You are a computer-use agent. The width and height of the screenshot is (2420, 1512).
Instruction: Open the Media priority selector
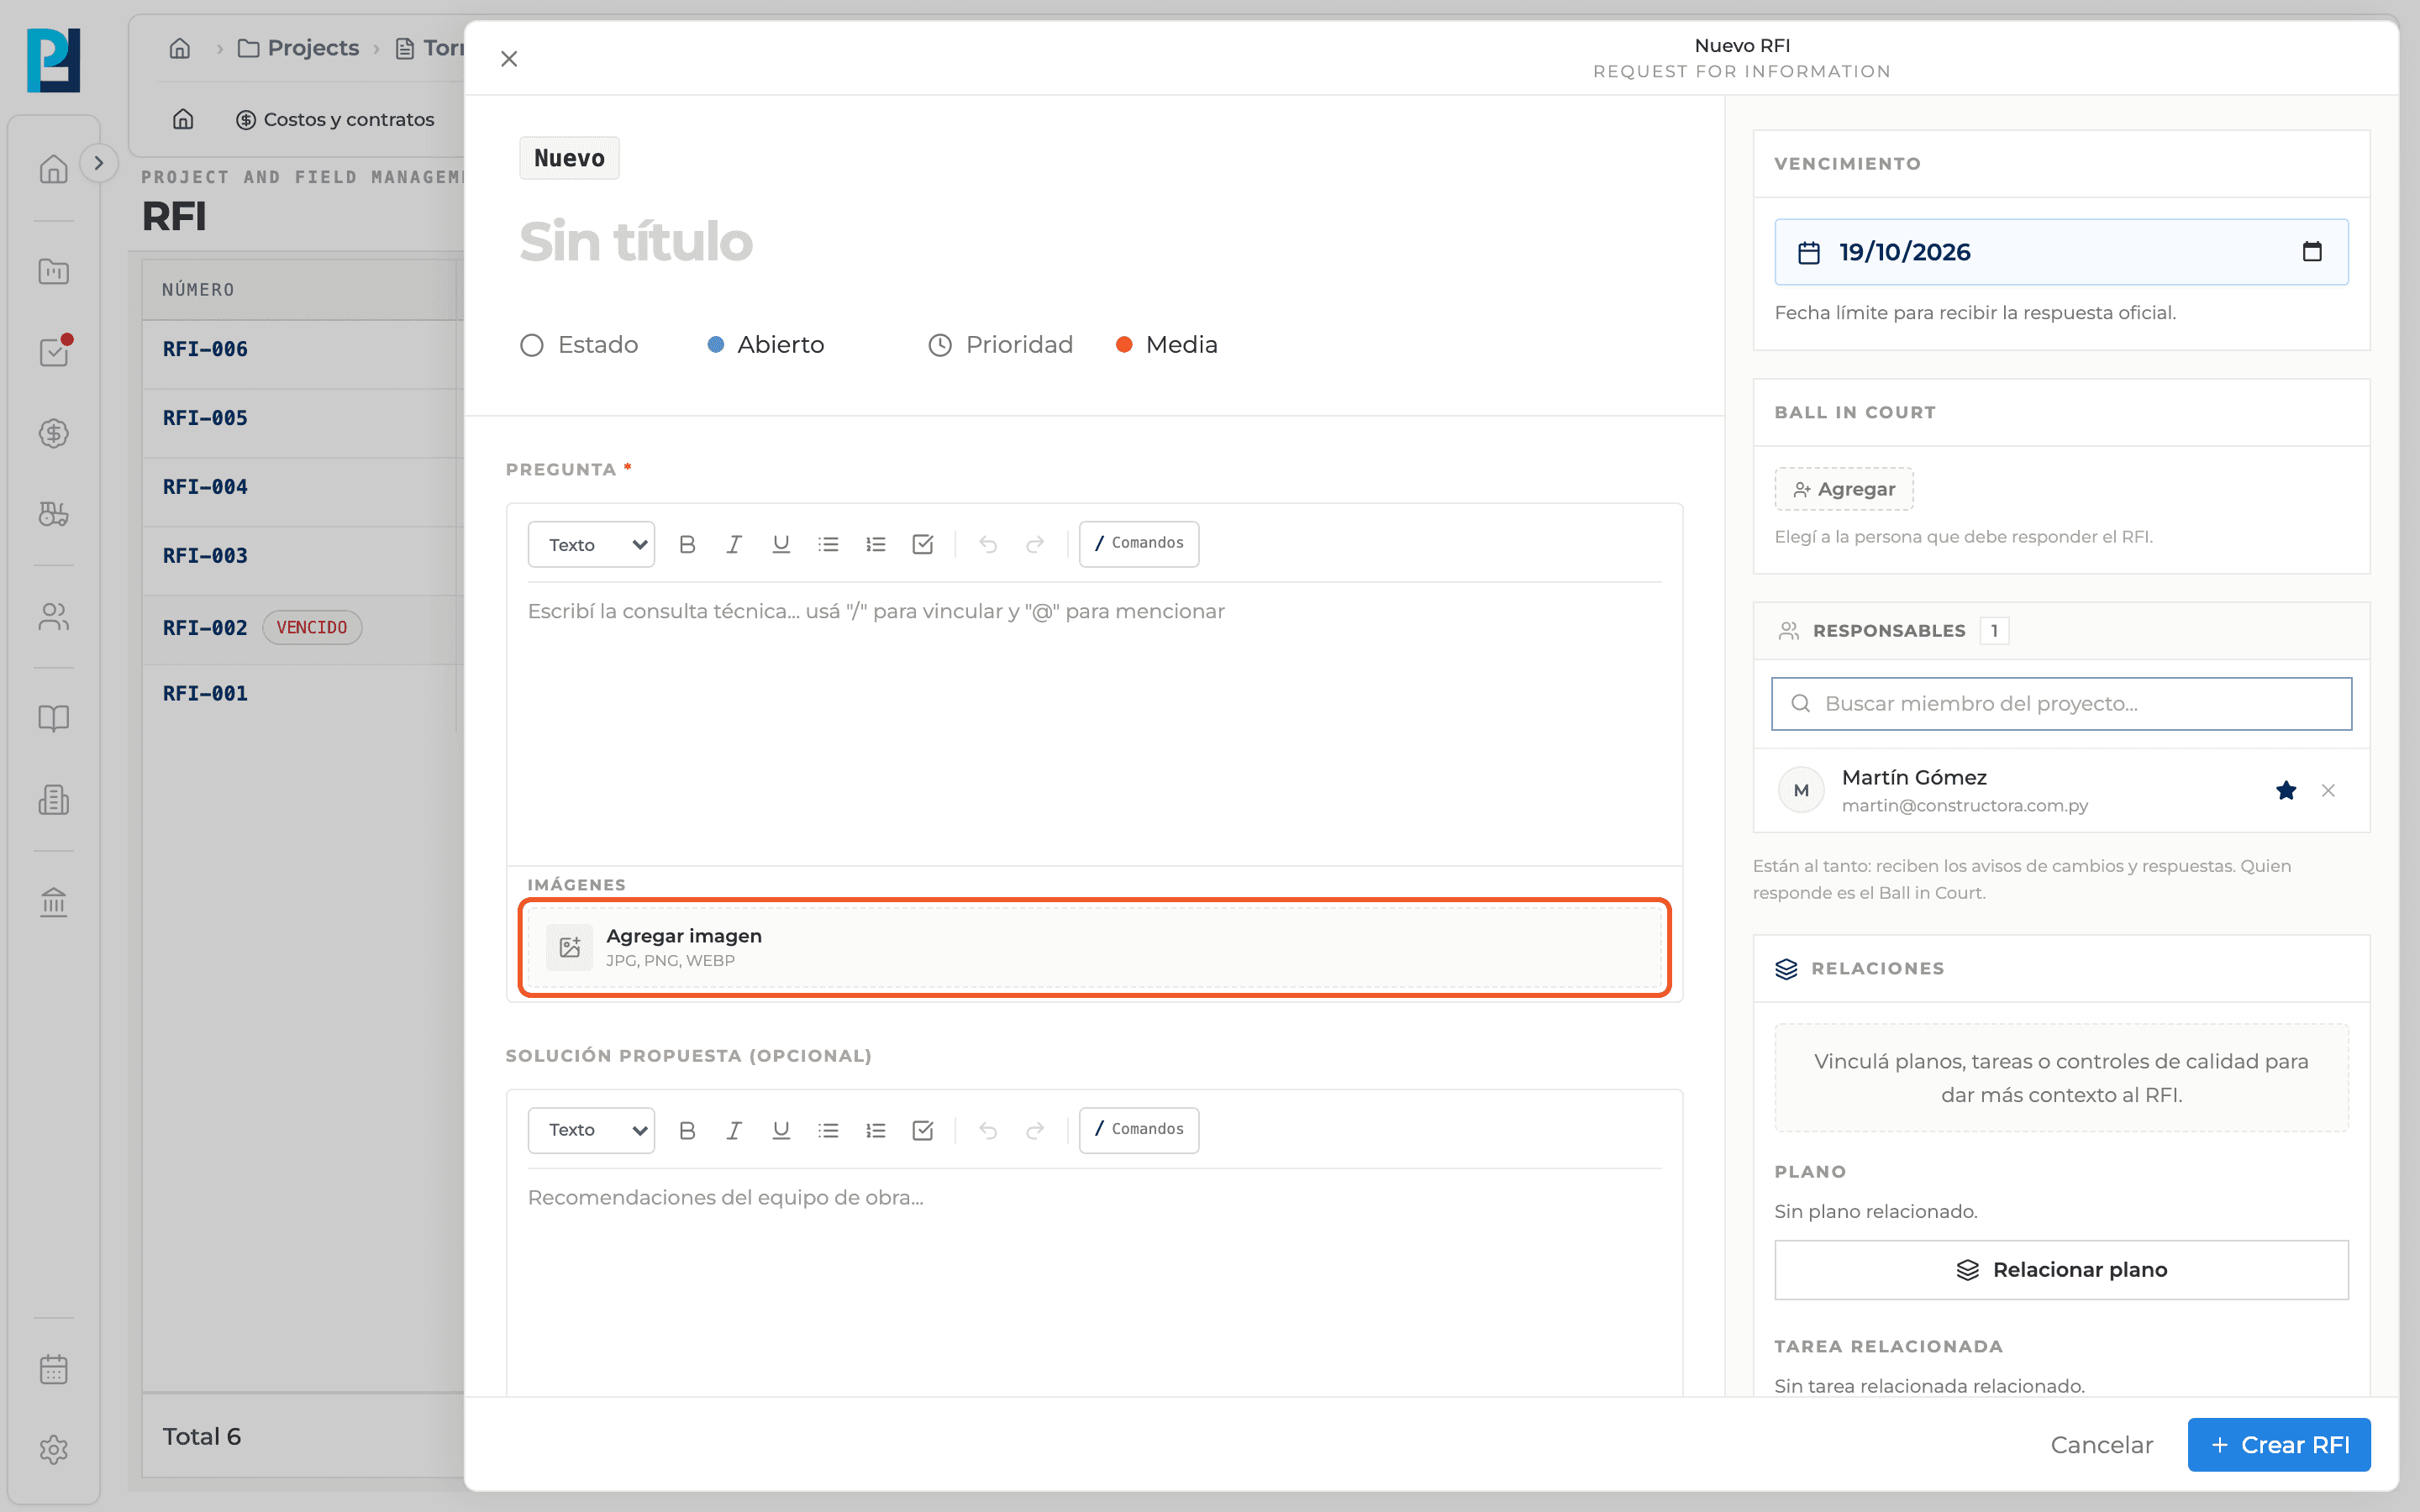1167,345
